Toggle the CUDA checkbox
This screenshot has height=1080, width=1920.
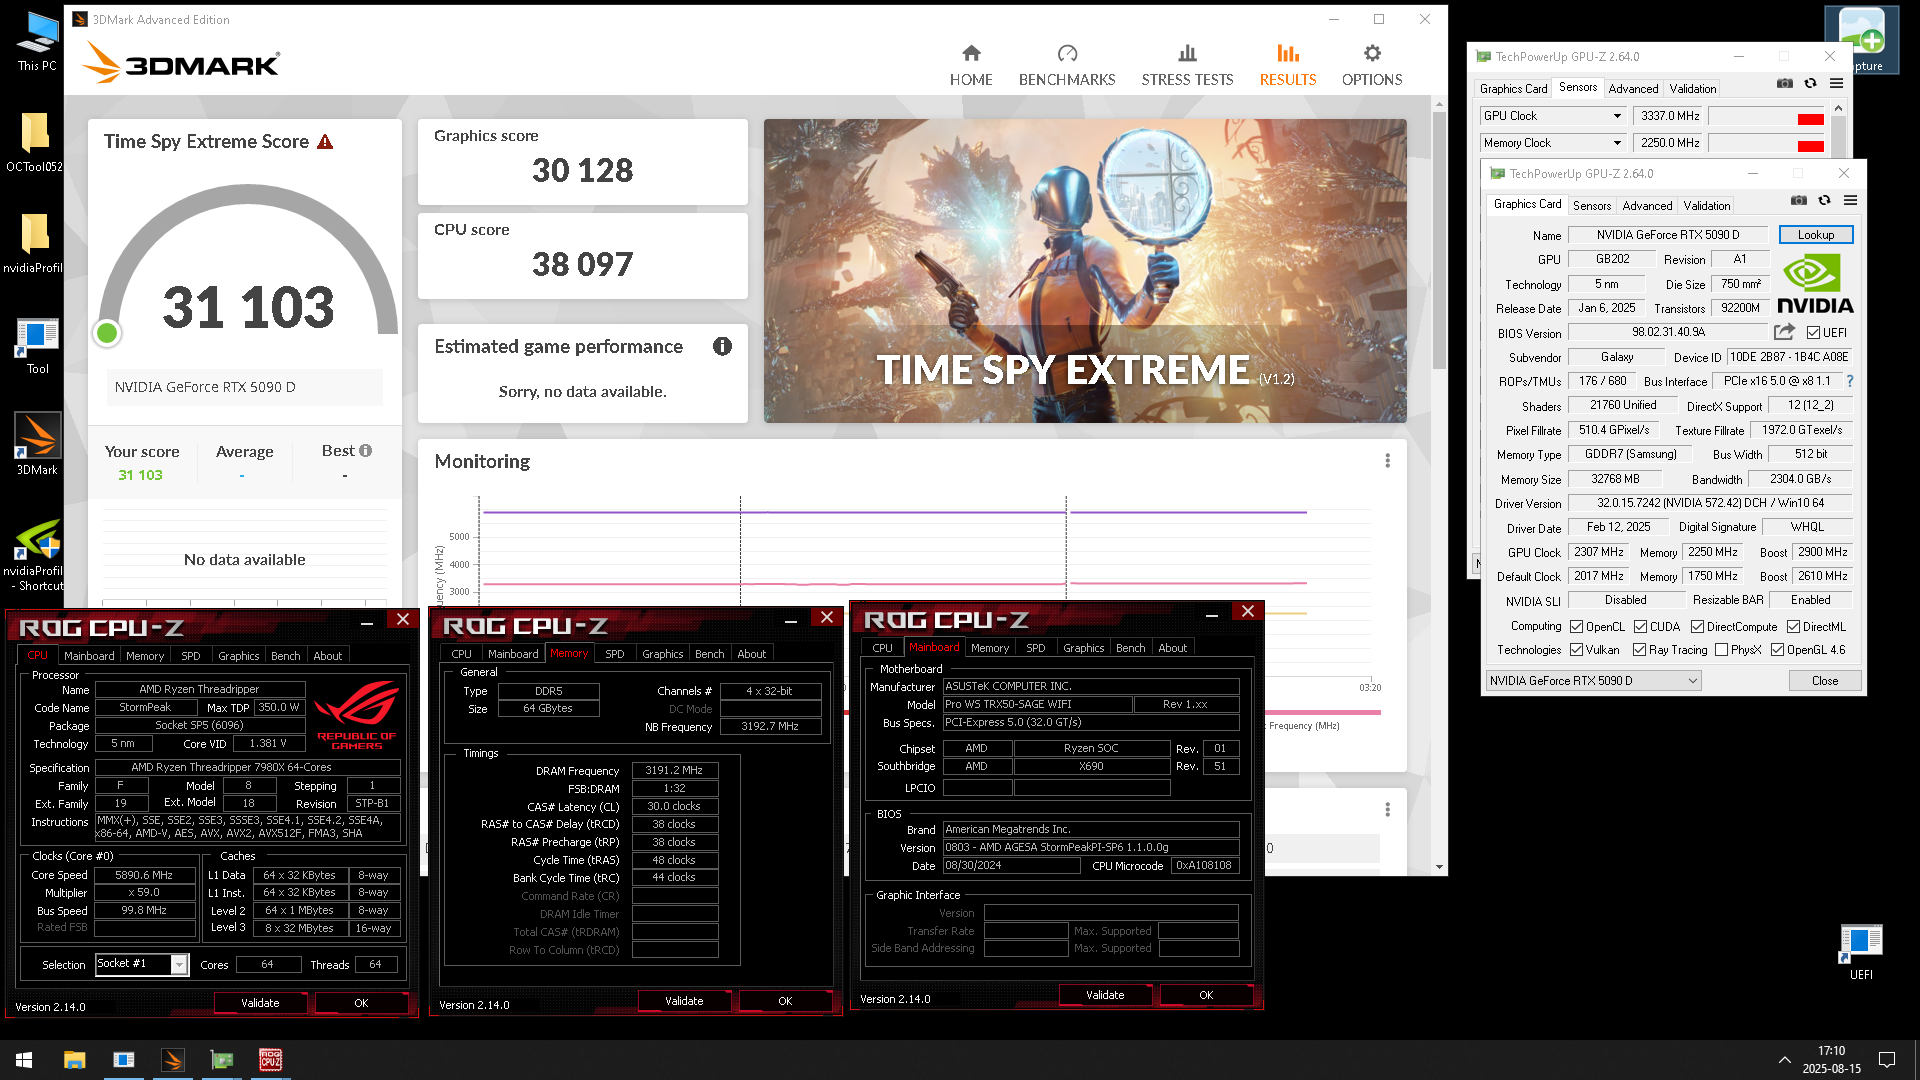[1640, 627]
